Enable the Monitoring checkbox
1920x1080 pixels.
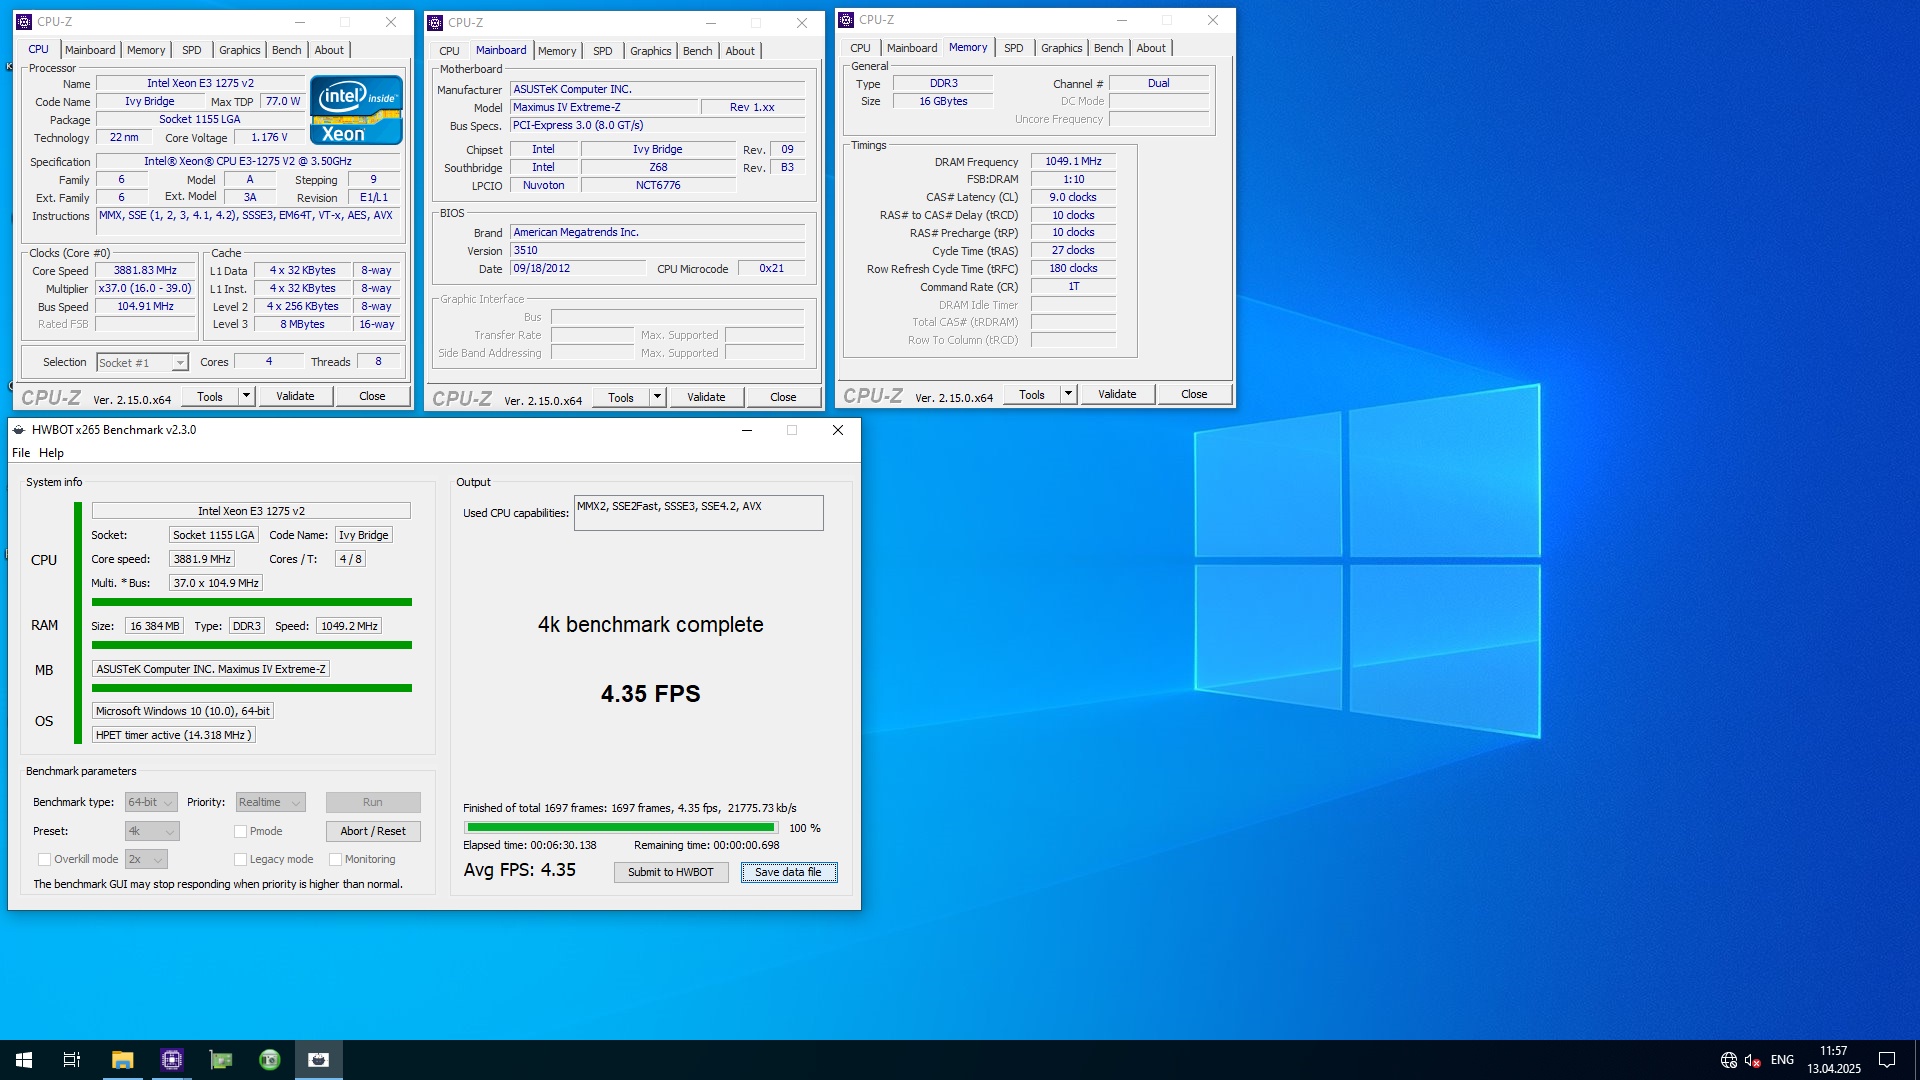pos(336,860)
